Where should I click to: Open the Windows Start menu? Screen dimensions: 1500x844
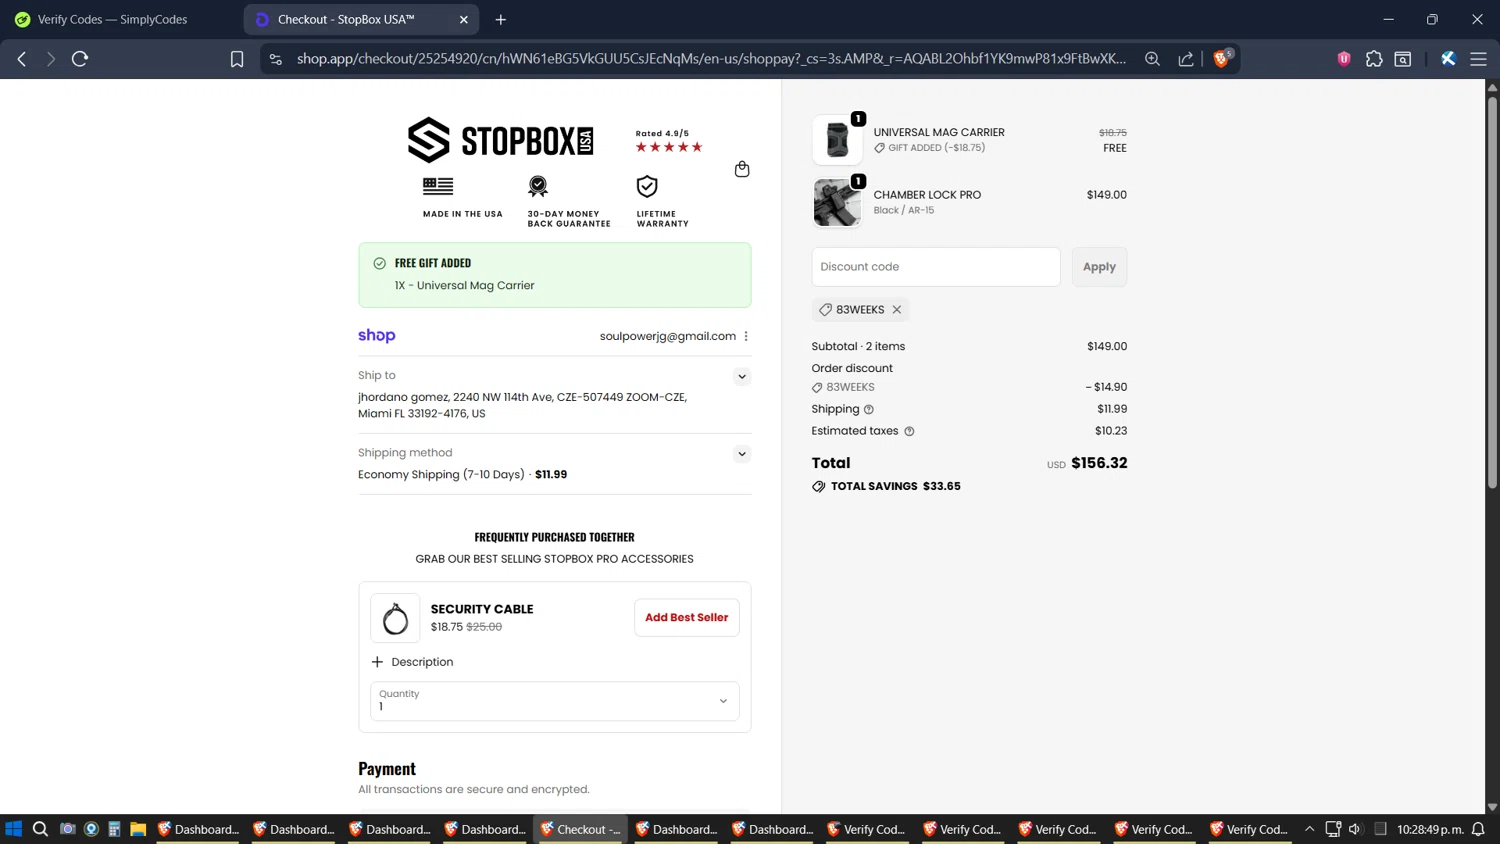pos(14,829)
